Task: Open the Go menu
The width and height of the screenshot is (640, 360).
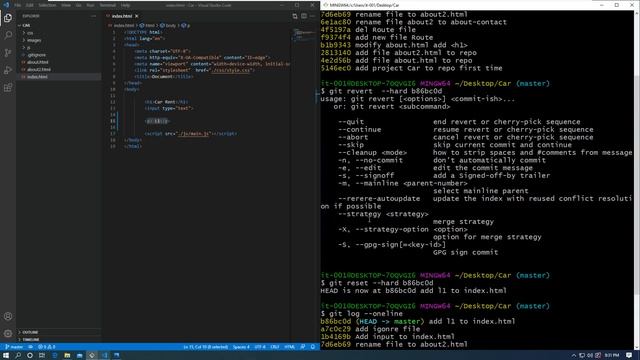Action: coord(78,5)
